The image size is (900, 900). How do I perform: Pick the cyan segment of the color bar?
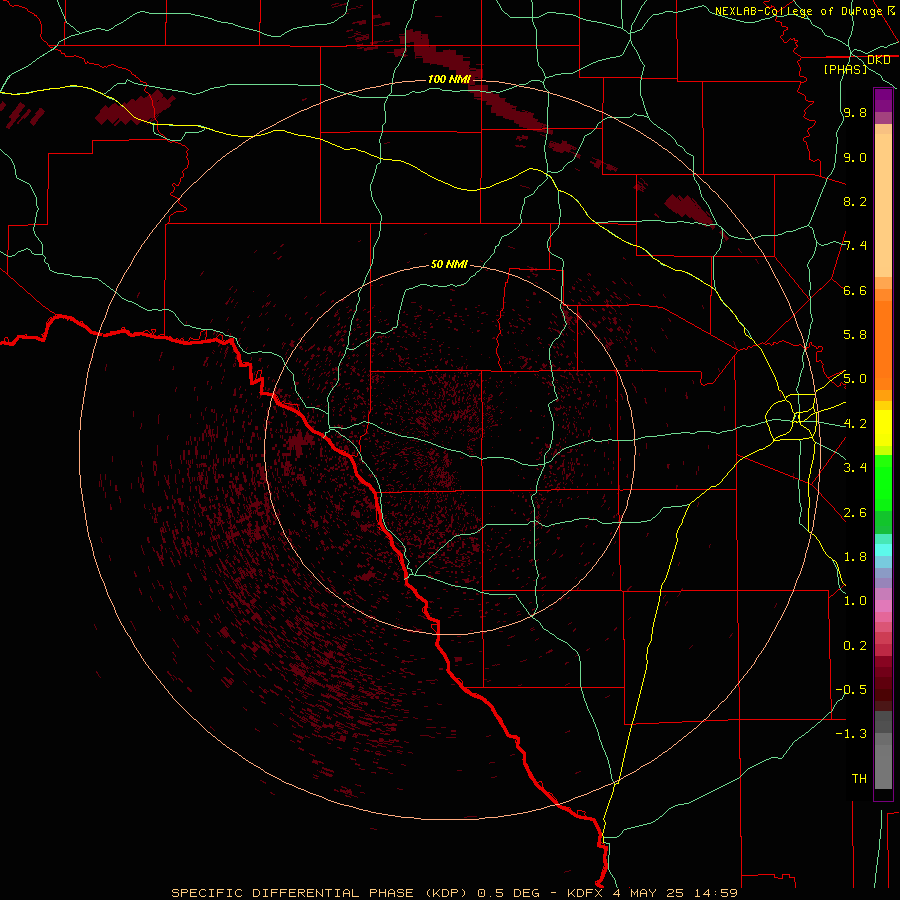coord(883,550)
